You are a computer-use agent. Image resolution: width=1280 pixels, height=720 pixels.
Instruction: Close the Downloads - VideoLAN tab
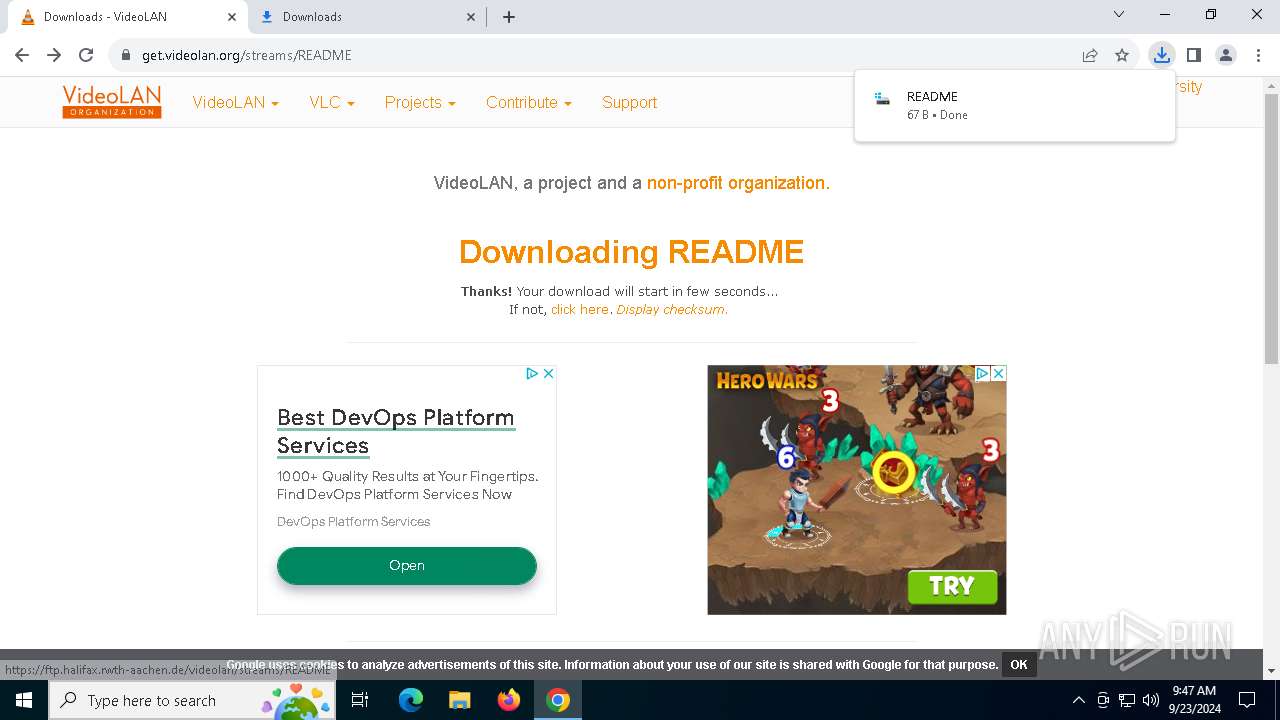(232, 17)
